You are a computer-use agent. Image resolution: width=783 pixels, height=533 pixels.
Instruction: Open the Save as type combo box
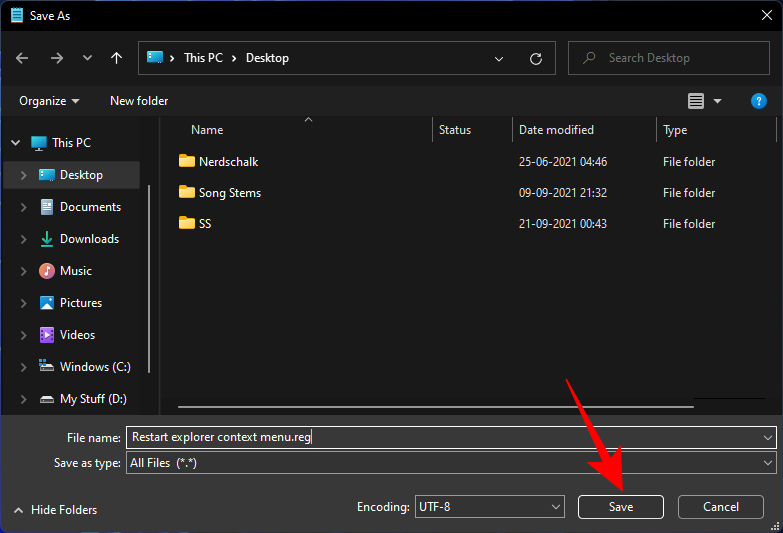451,463
